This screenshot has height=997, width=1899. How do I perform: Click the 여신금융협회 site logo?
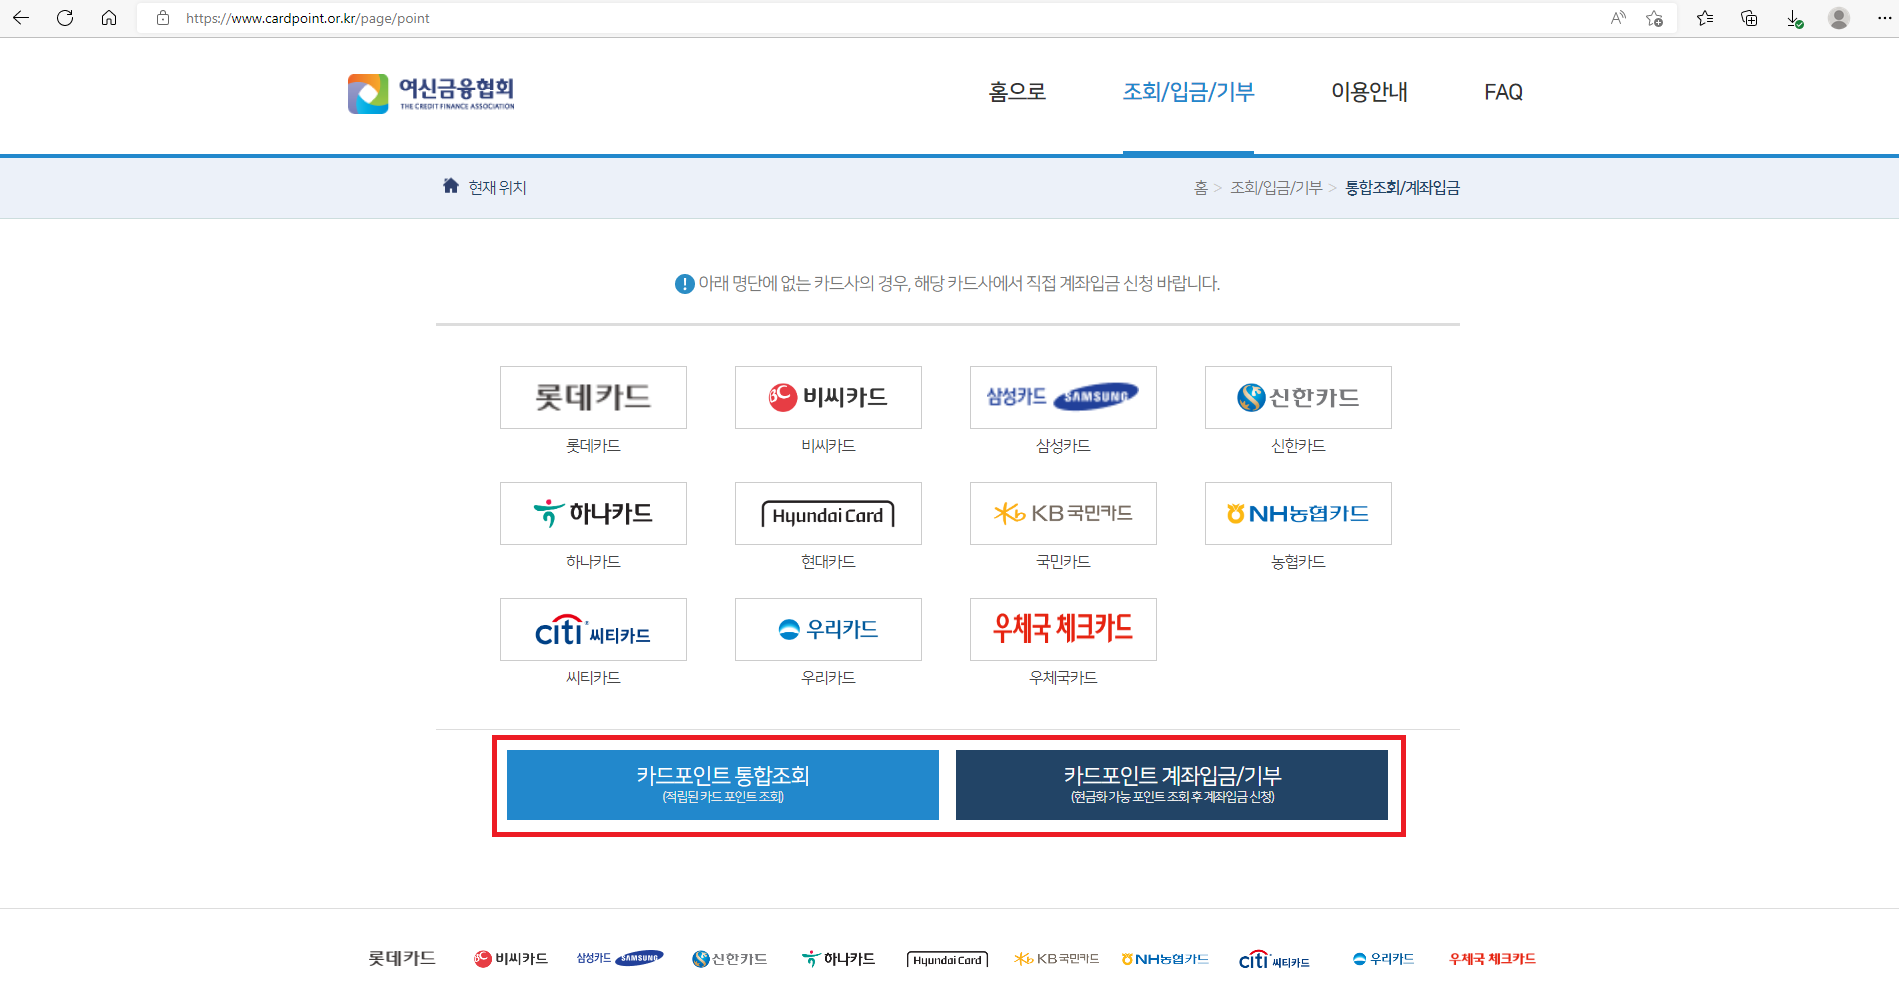click(x=430, y=92)
